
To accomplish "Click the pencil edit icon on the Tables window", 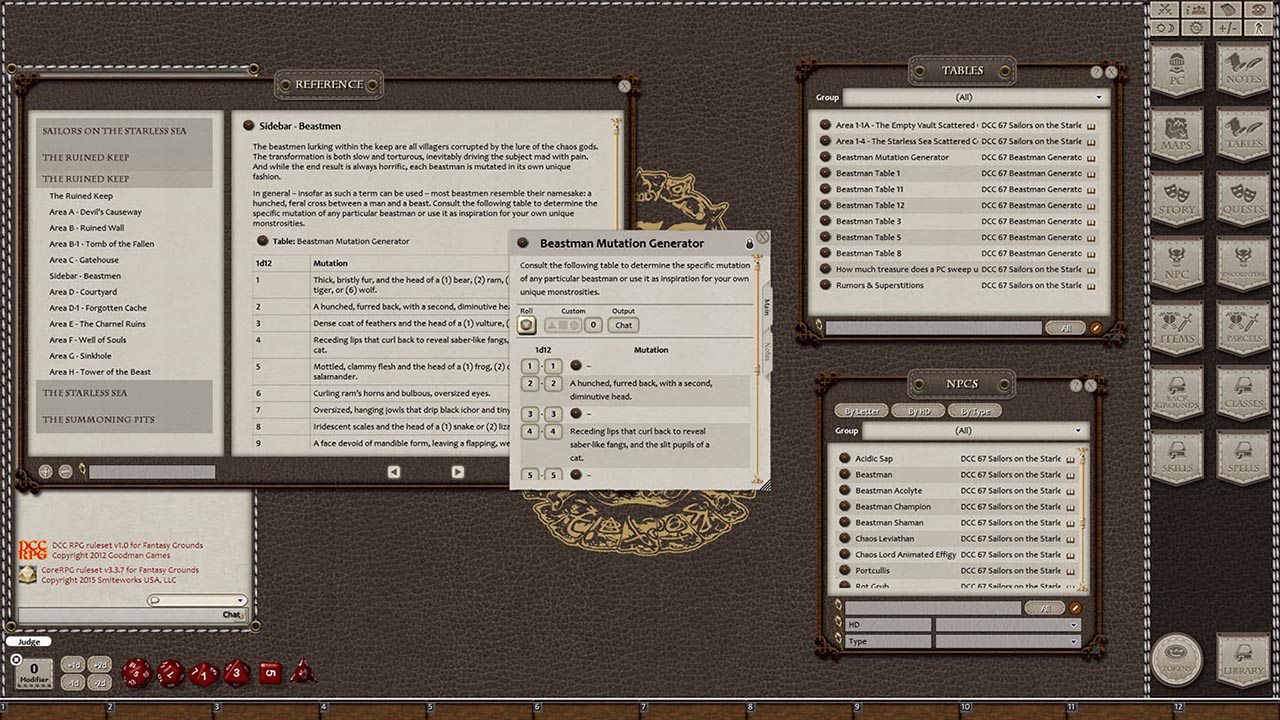I will pyautogui.click(x=1096, y=327).
